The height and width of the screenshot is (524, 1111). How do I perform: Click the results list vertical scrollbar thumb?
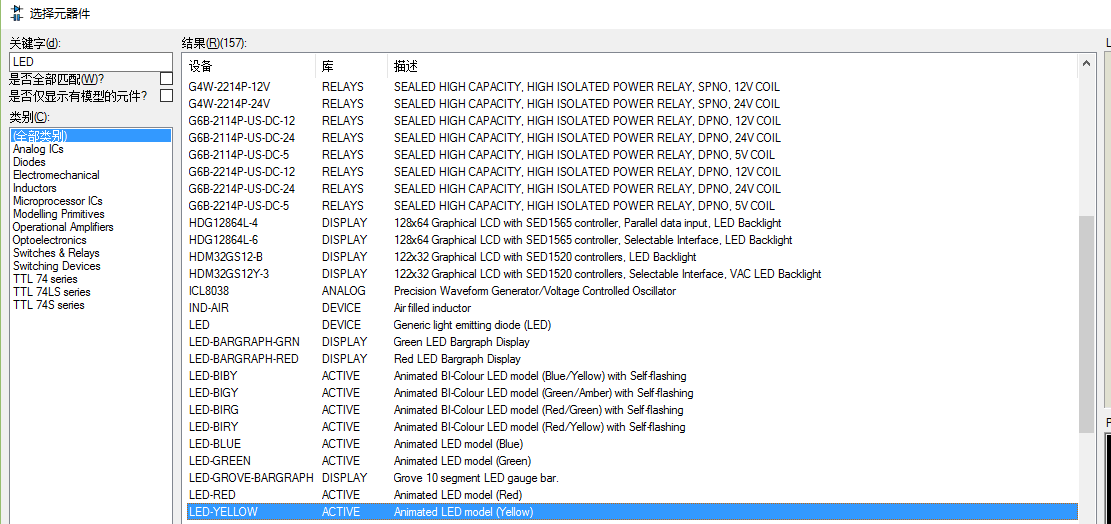pos(1086,324)
